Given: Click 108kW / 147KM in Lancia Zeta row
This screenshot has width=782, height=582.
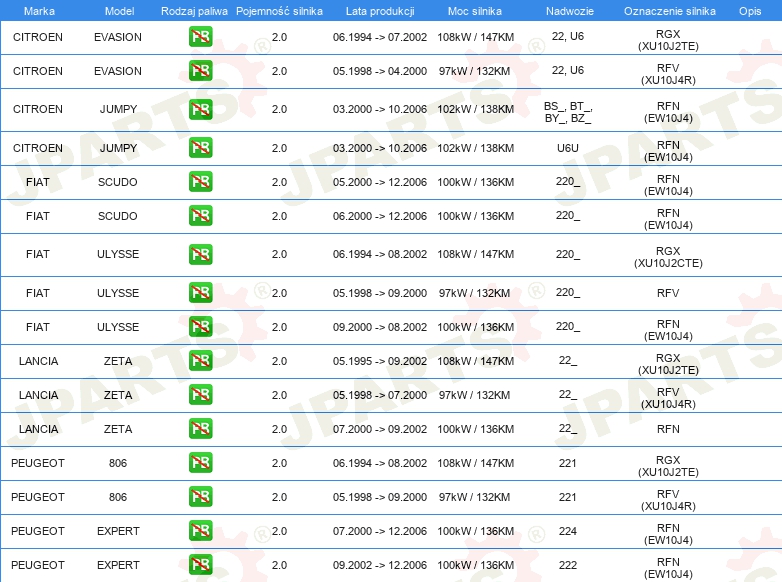Looking at the screenshot, I should tap(476, 361).
